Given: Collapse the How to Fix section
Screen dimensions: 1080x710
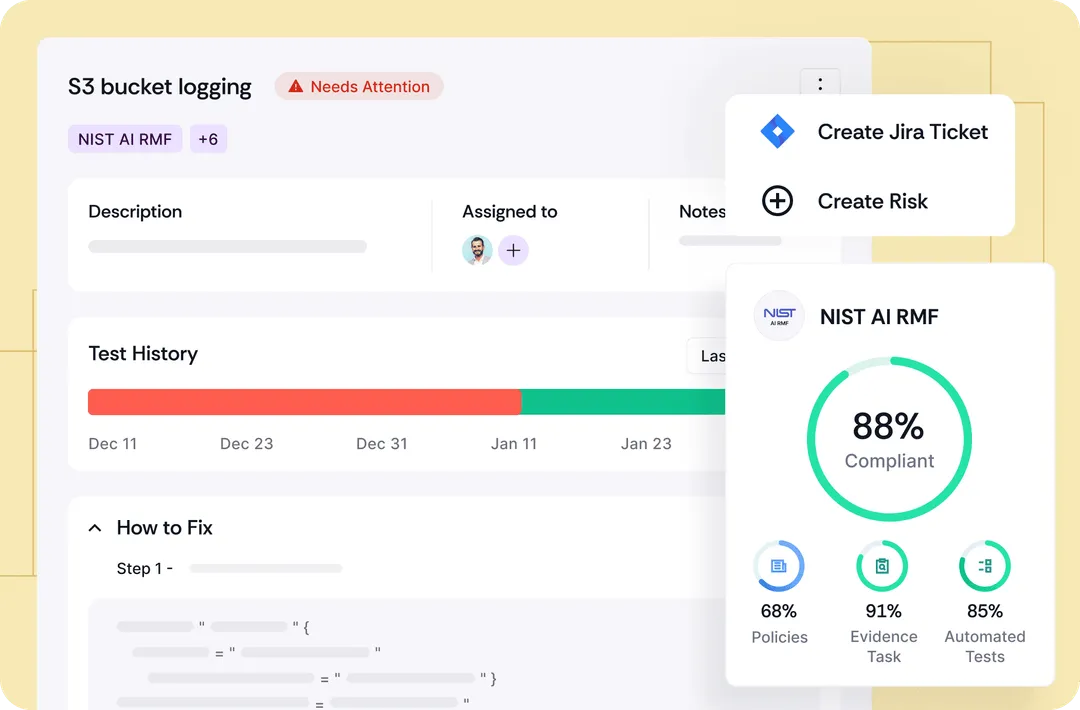Looking at the screenshot, I should point(95,528).
